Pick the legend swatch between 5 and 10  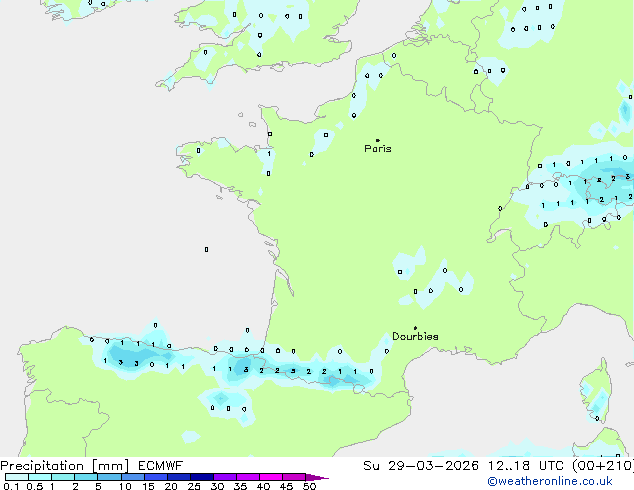(109, 477)
